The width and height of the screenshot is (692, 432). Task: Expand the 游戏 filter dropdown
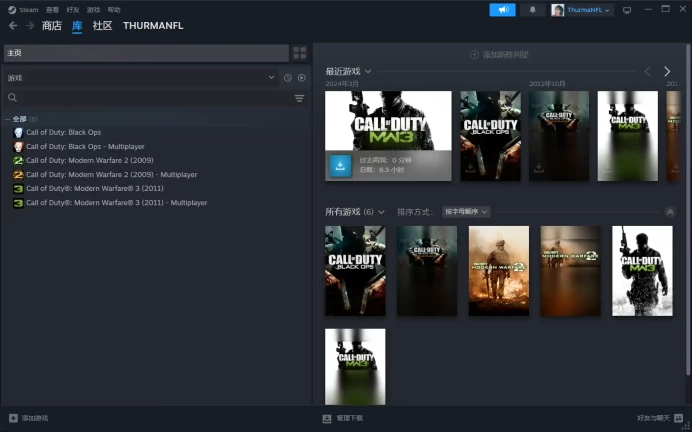coord(141,78)
